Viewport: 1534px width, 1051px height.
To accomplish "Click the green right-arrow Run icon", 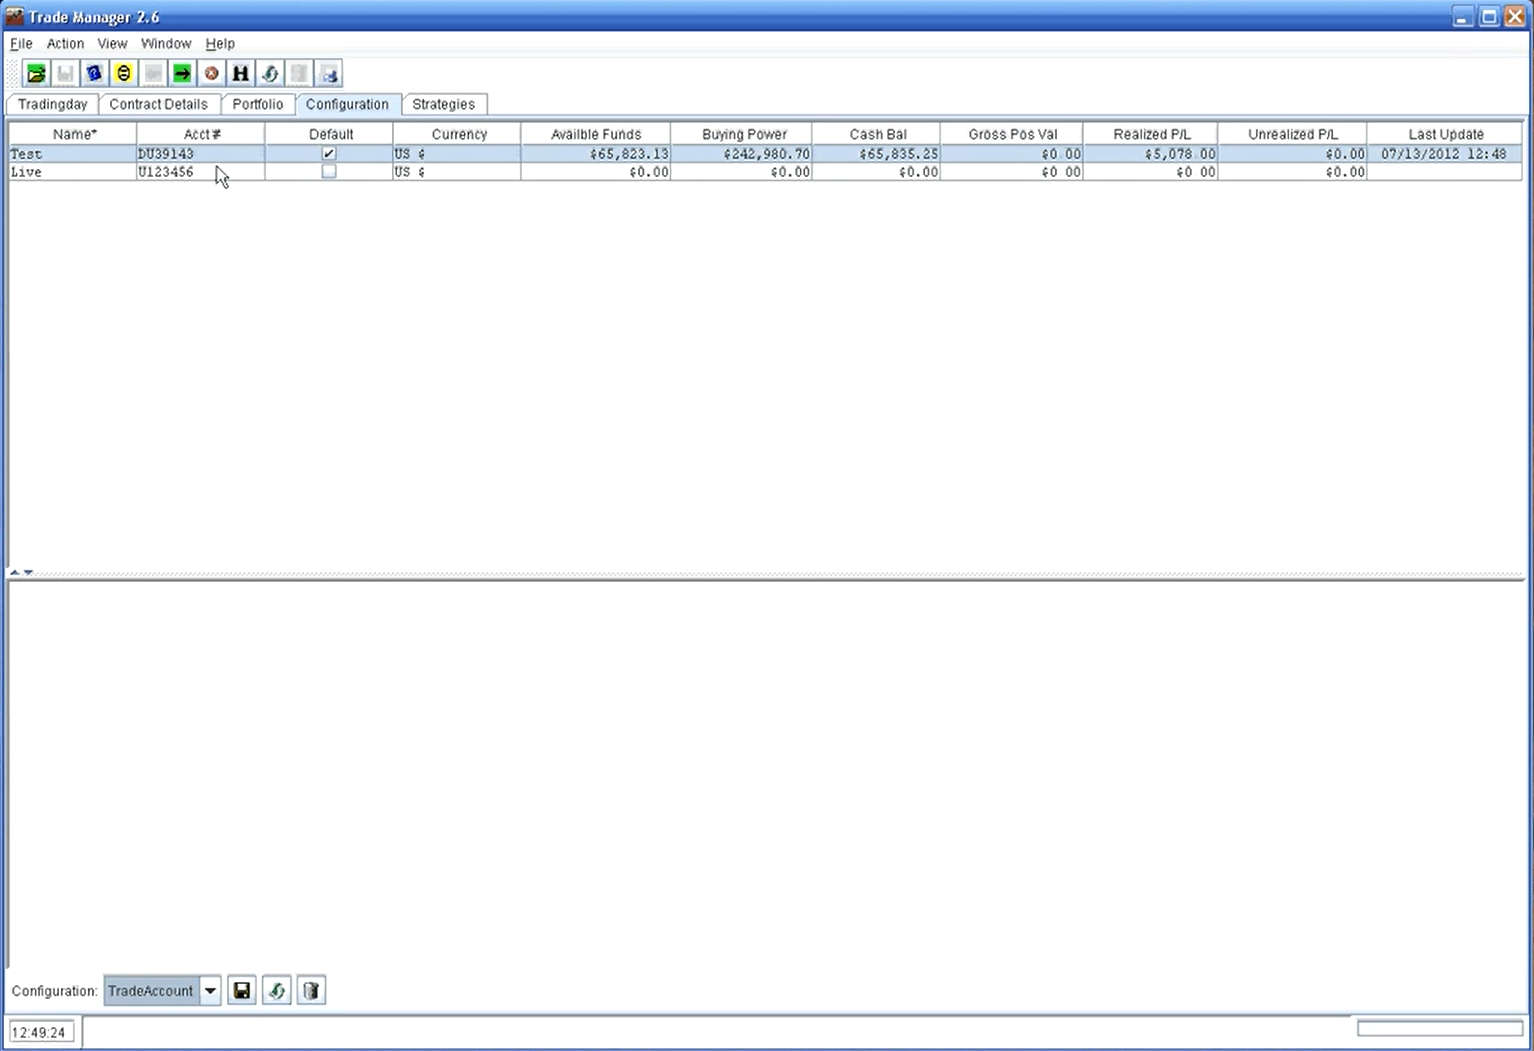I will (x=182, y=74).
